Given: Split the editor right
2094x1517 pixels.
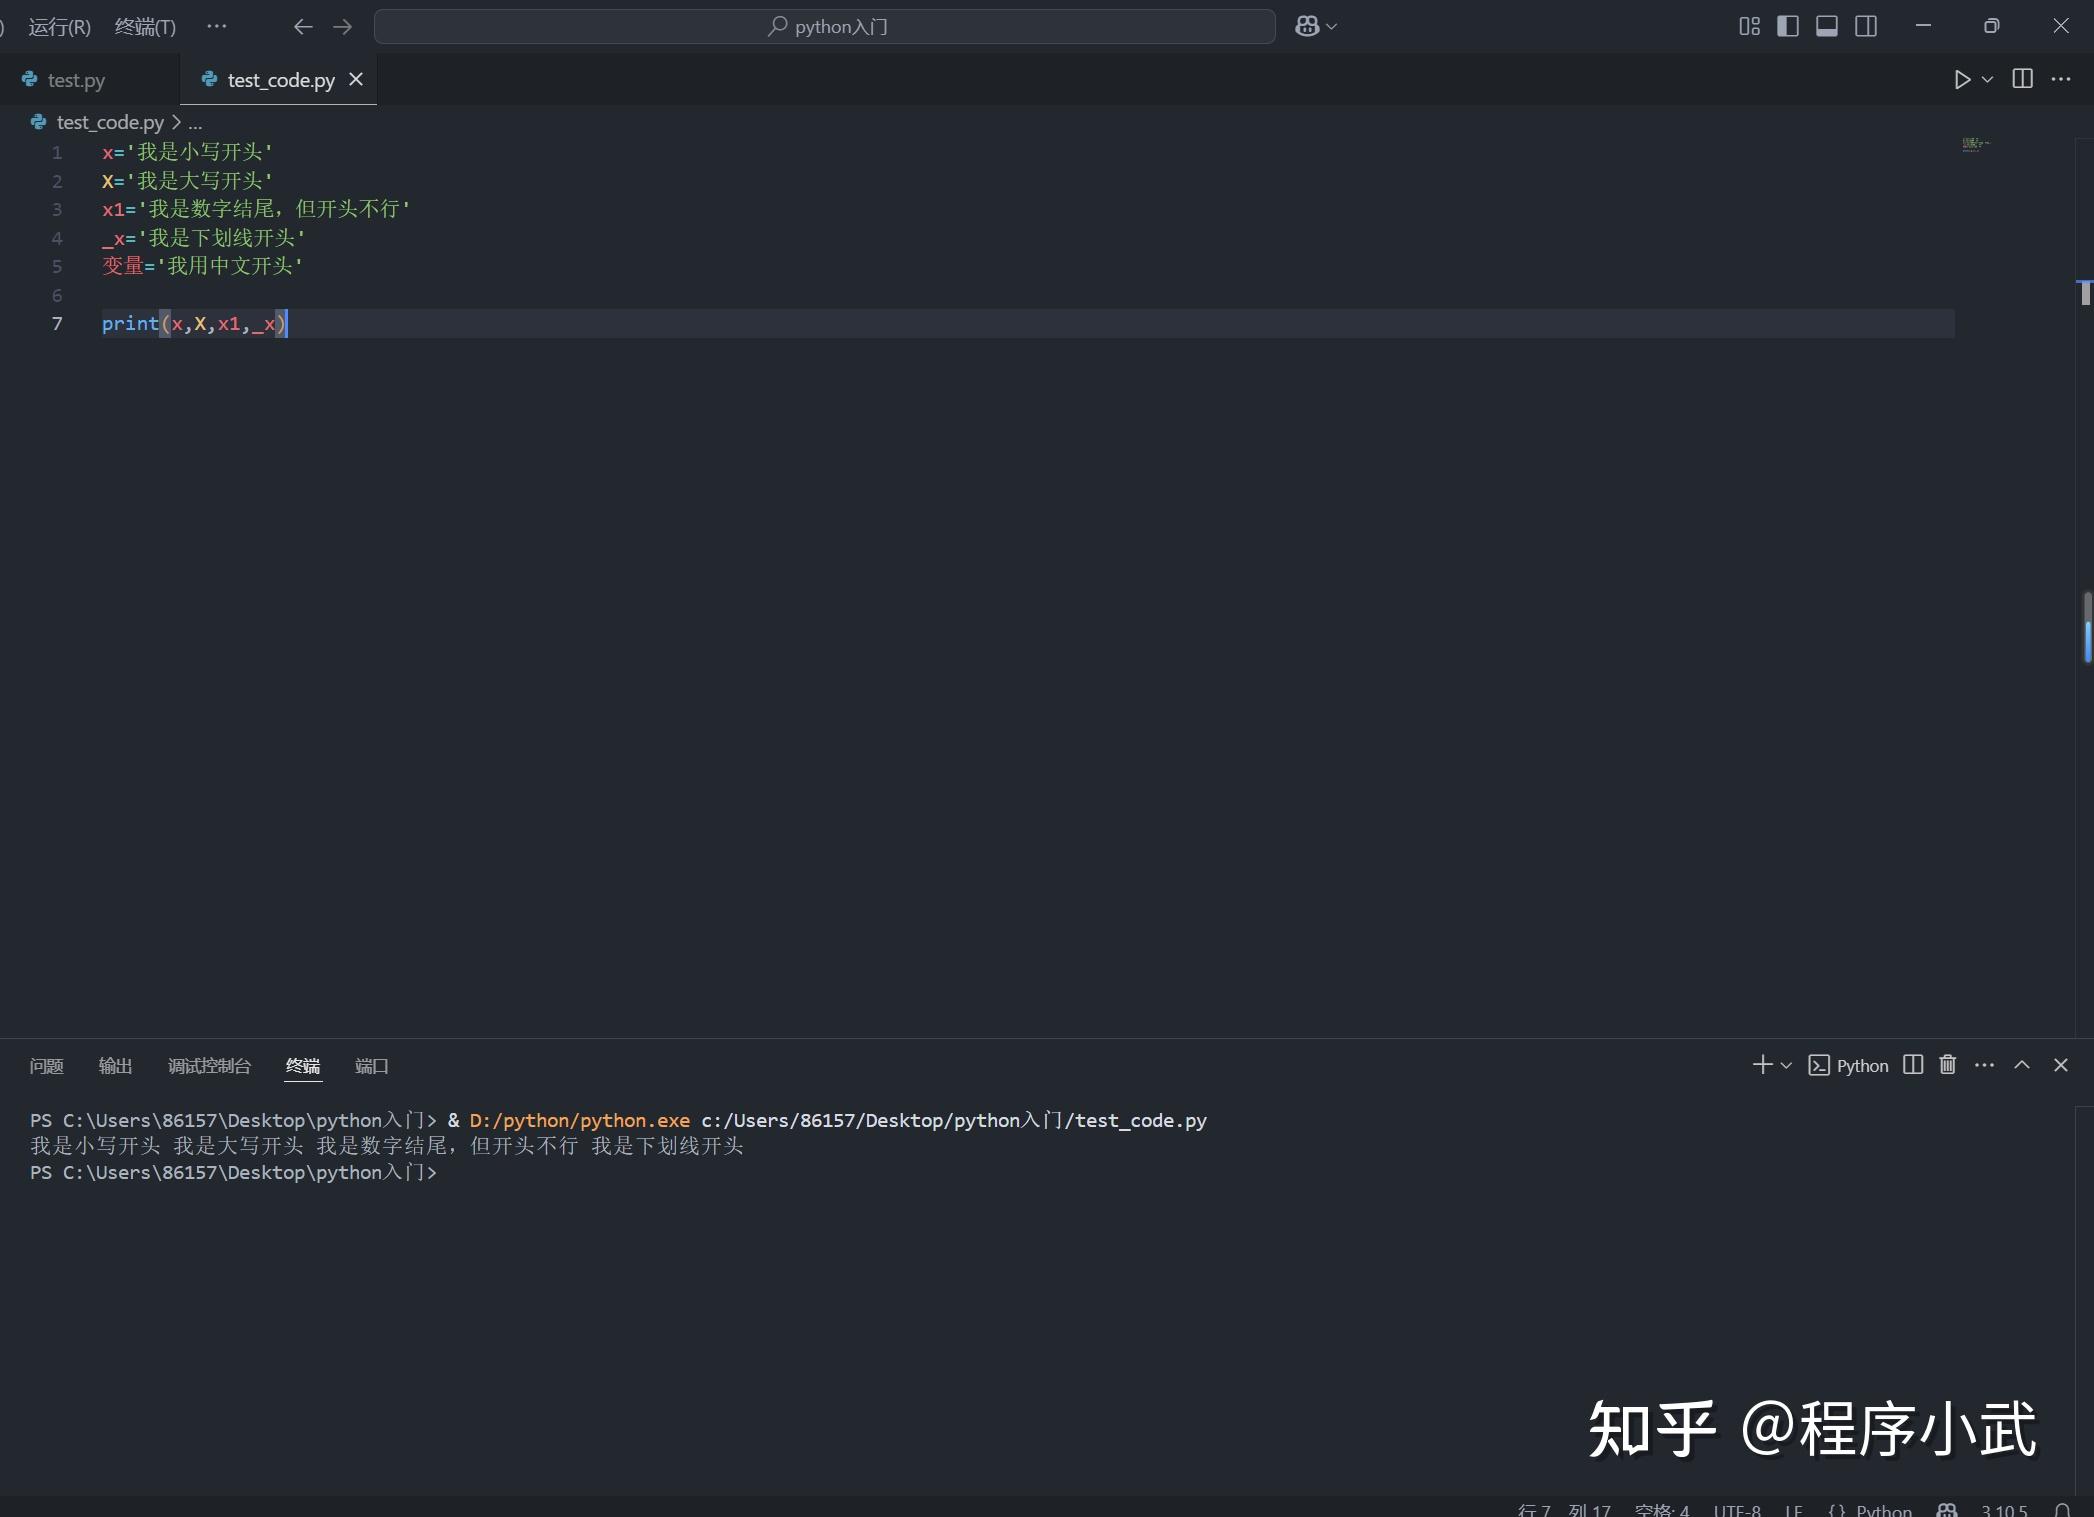Looking at the screenshot, I should coord(2022,79).
